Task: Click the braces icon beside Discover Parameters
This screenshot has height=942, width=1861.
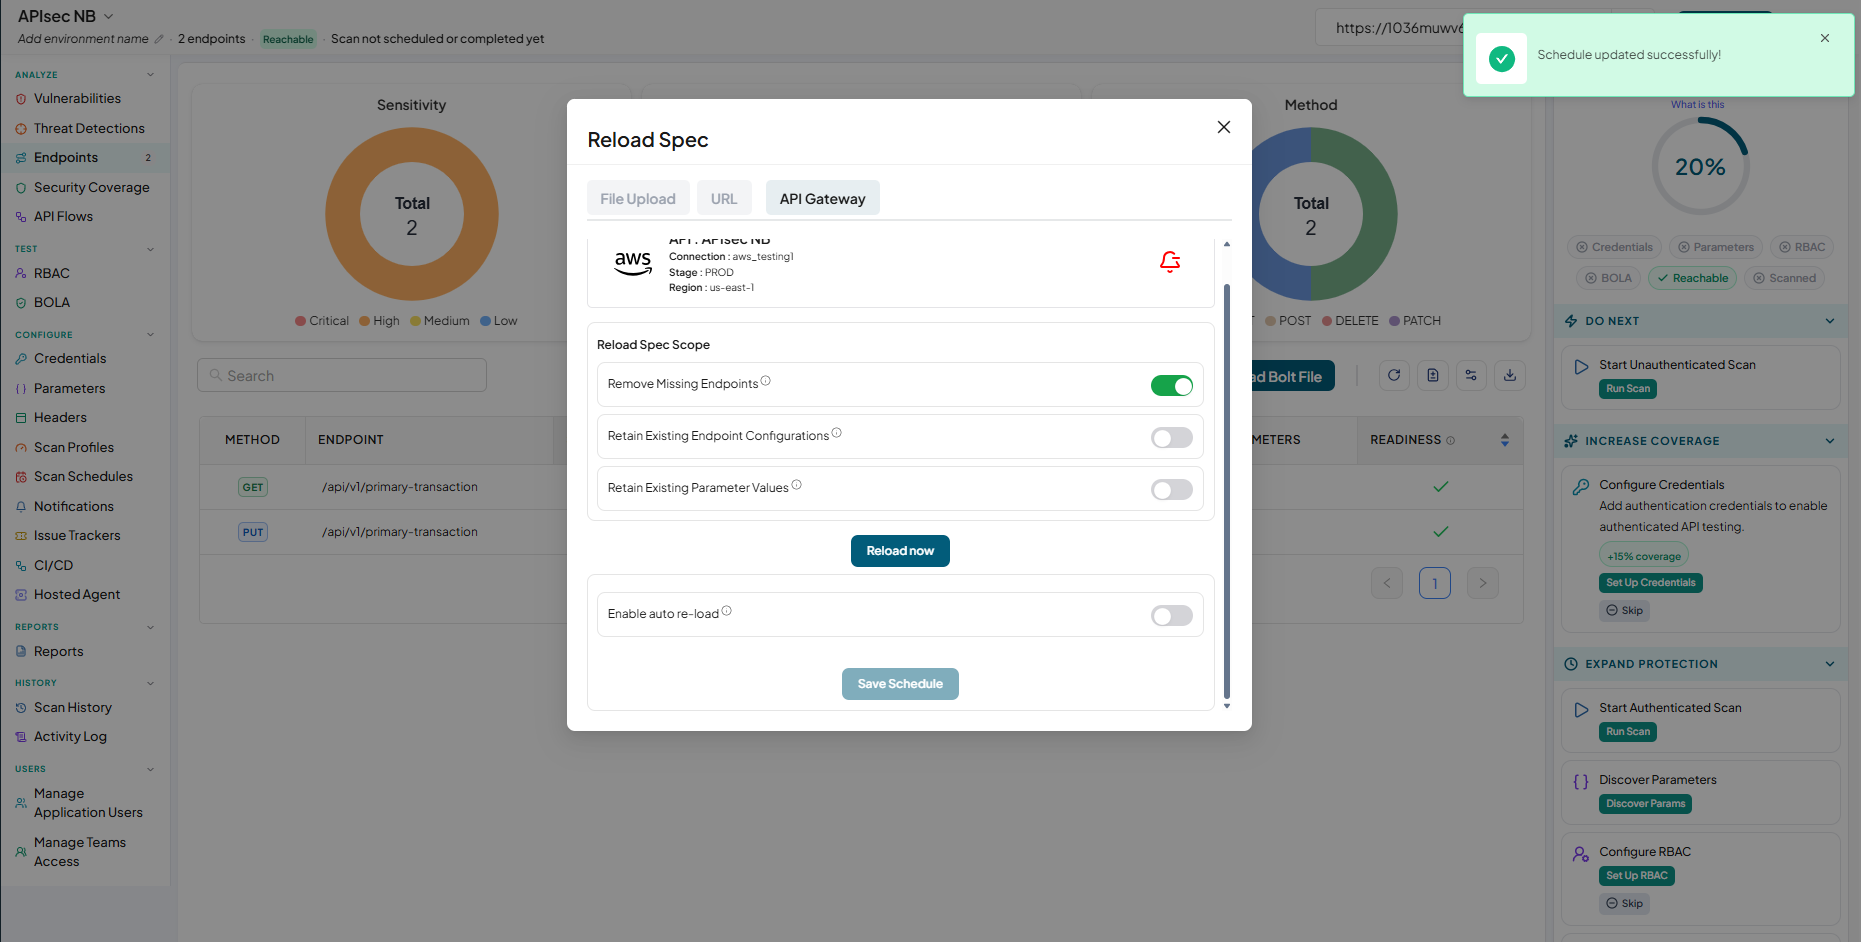Action: tap(1581, 782)
